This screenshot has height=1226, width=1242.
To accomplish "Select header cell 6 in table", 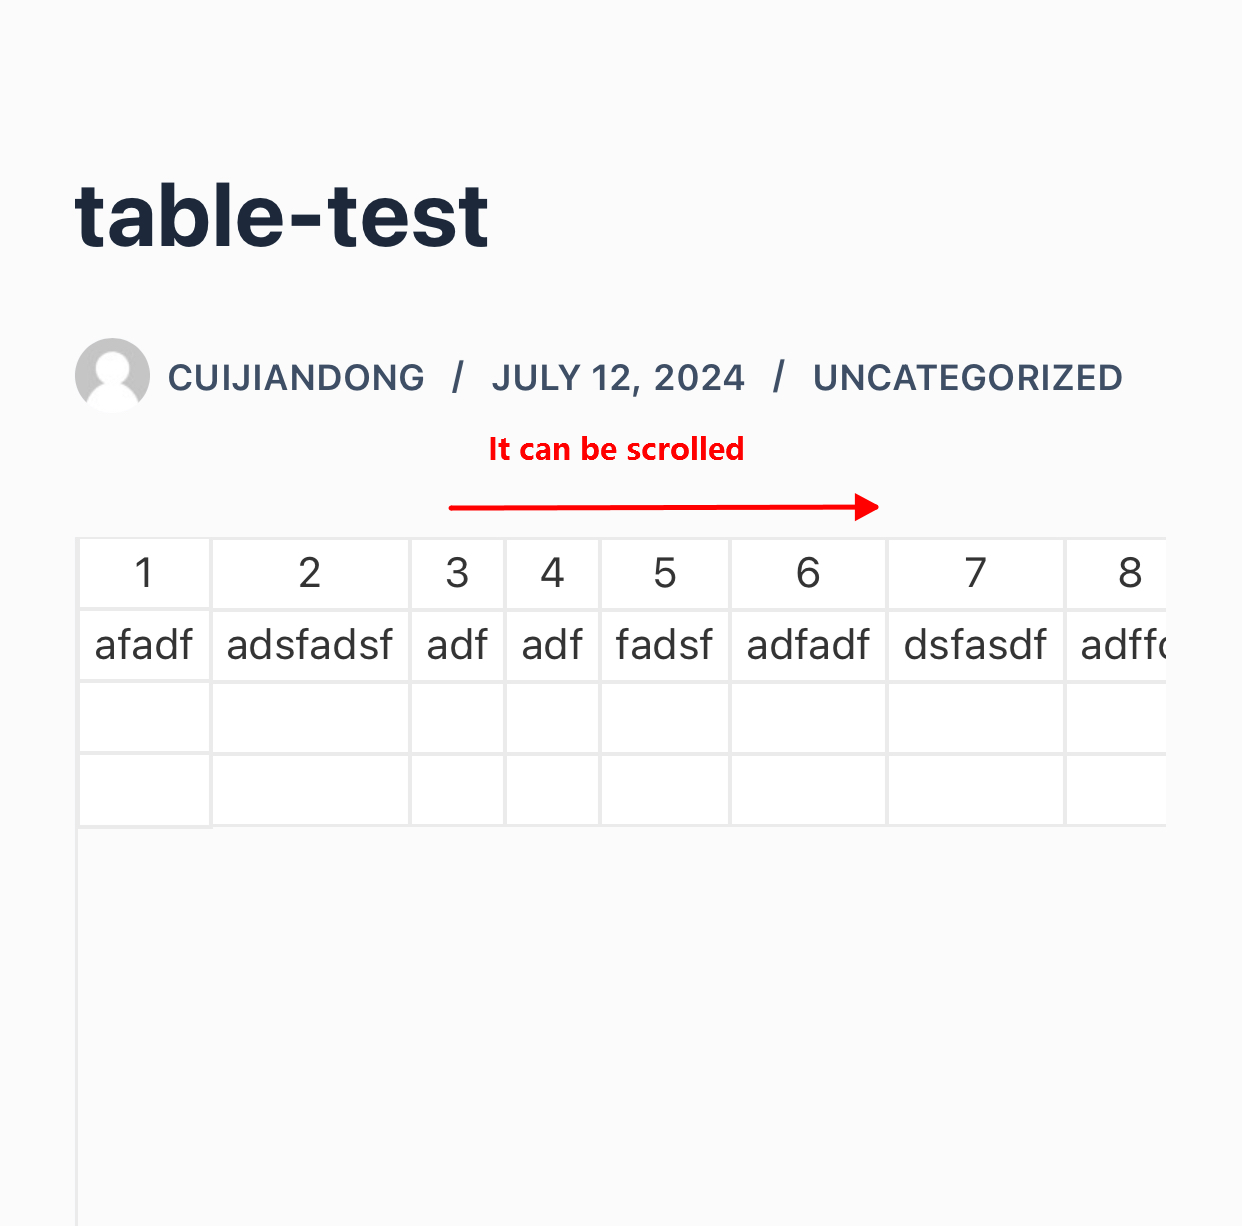I will coord(808,574).
